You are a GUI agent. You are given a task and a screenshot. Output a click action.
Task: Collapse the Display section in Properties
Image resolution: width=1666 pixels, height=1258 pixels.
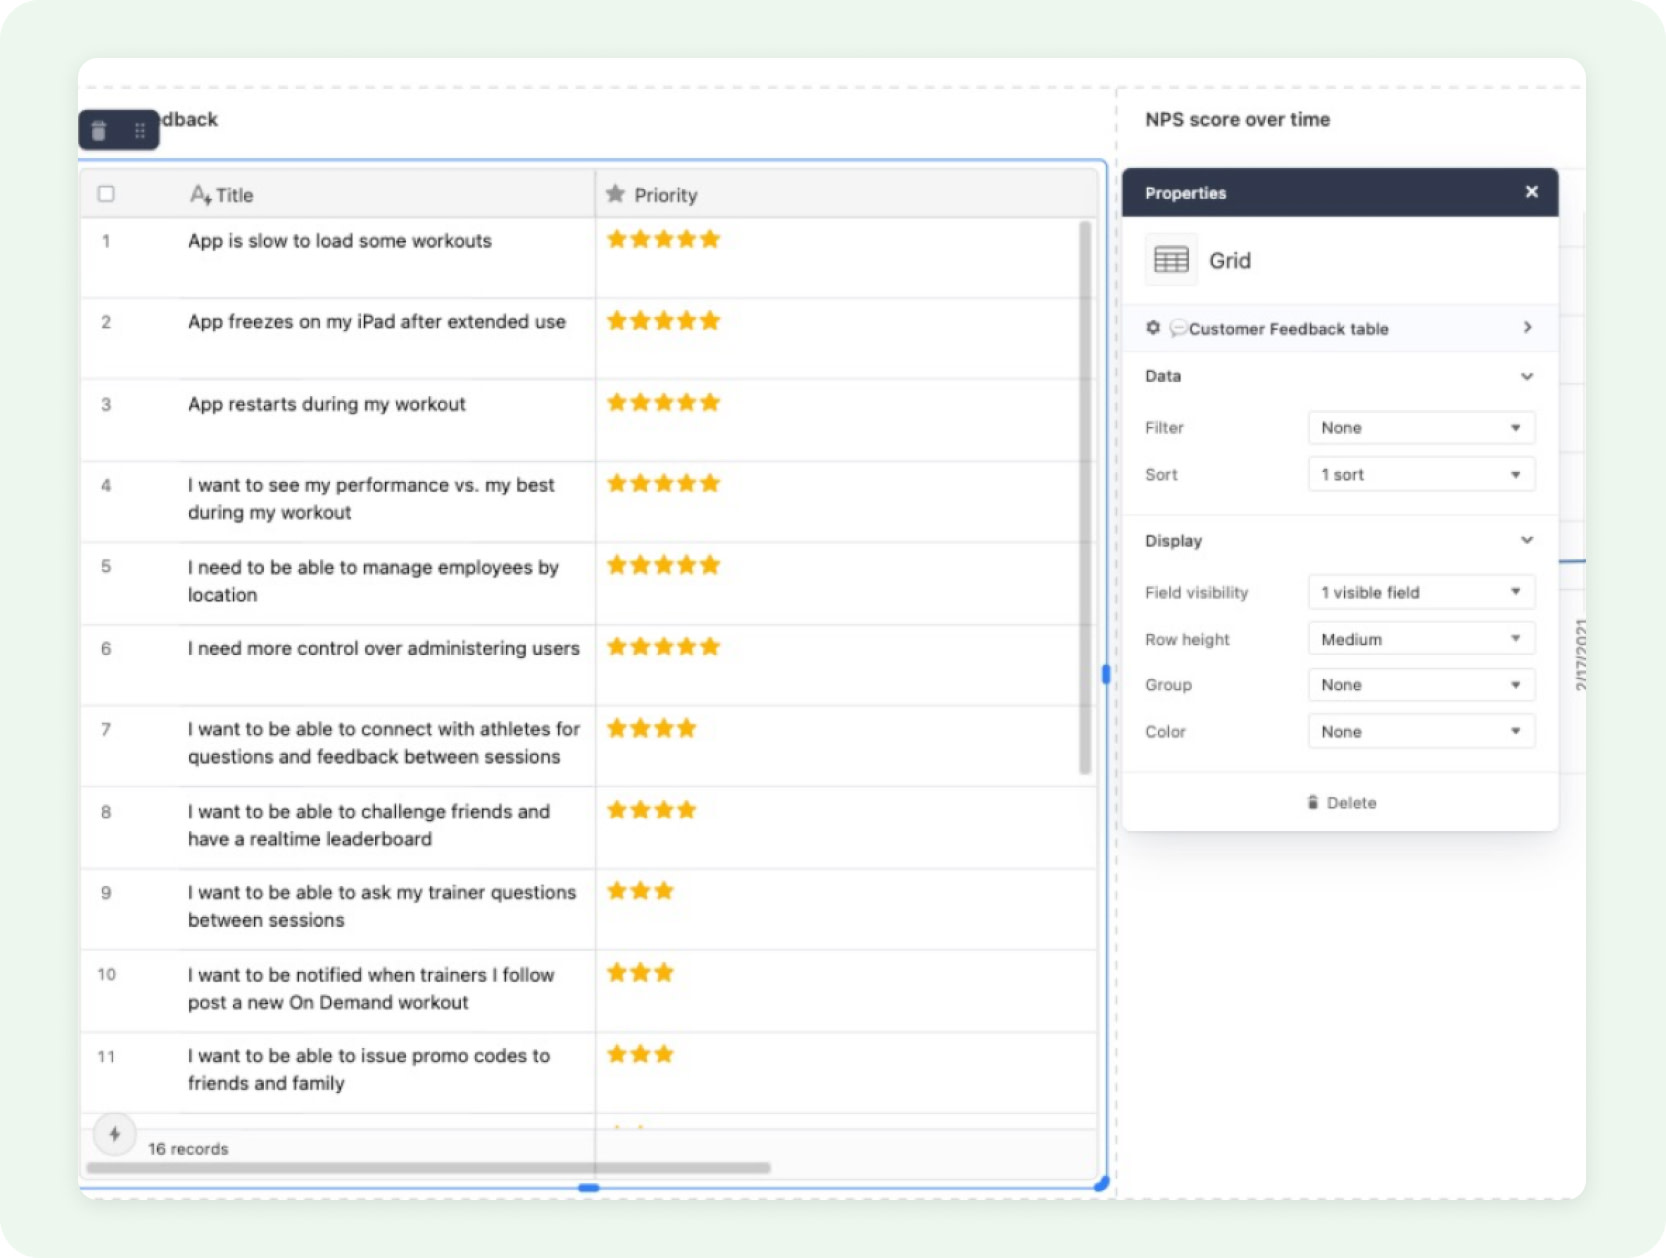click(1527, 540)
